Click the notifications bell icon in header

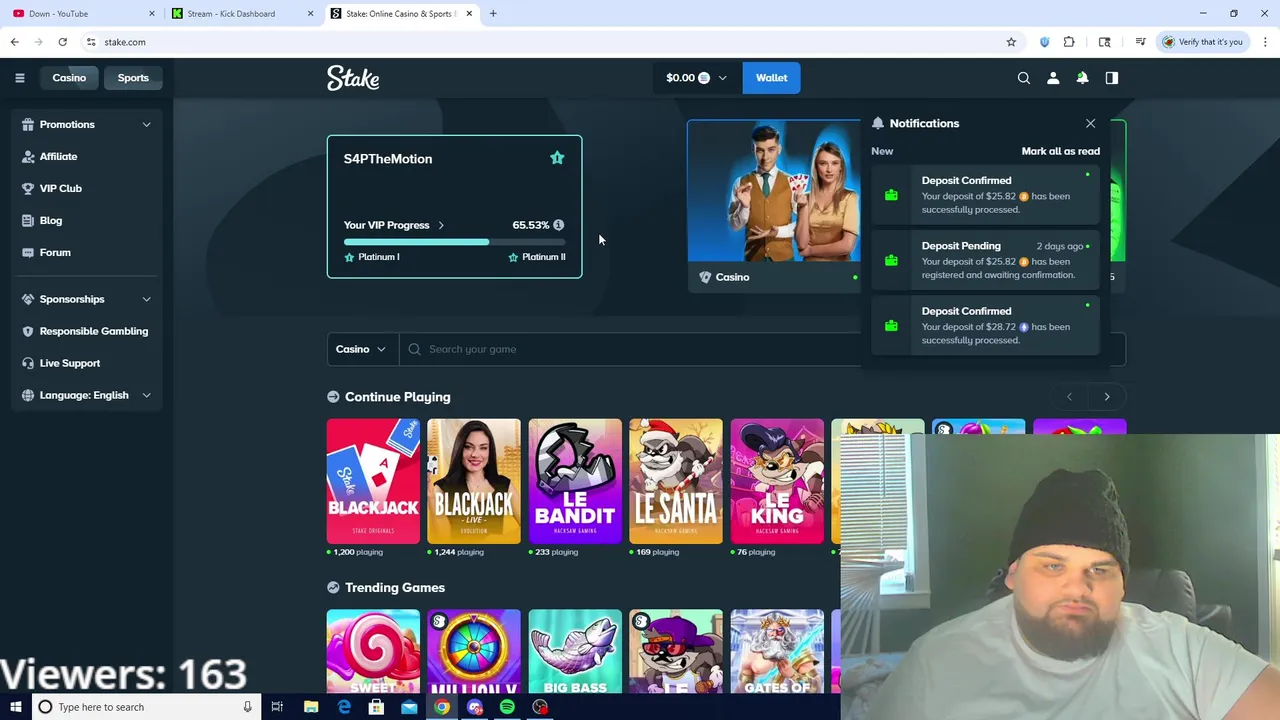click(x=1082, y=78)
